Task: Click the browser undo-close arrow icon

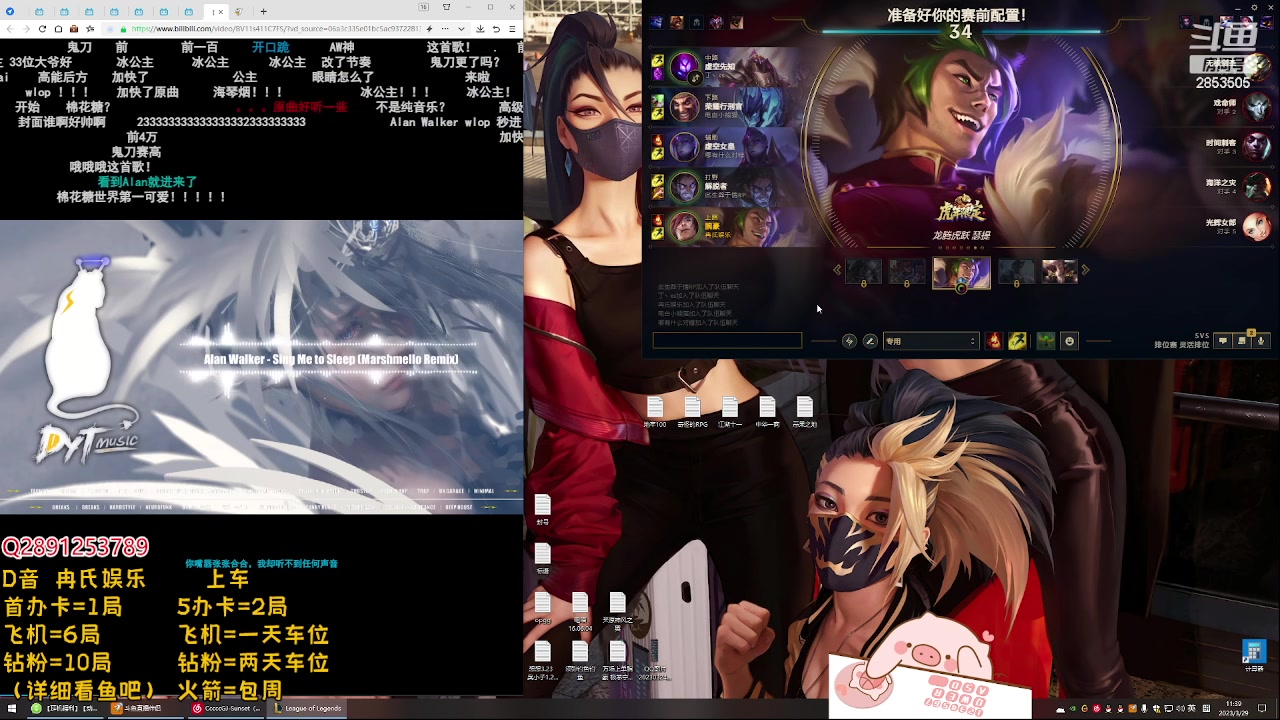Action: click(x=496, y=29)
